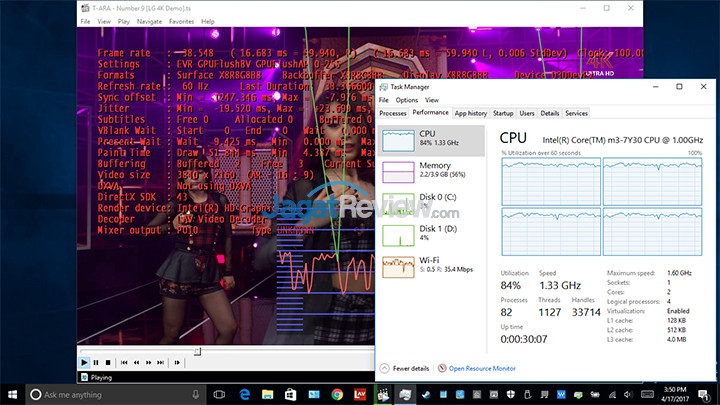
Task: Open Task Manager Options menu
Action: click(x=407, y=100)
